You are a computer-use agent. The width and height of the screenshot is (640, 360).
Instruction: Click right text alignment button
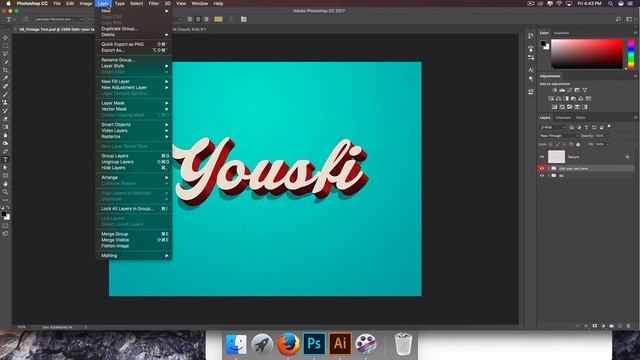(206, 19)
